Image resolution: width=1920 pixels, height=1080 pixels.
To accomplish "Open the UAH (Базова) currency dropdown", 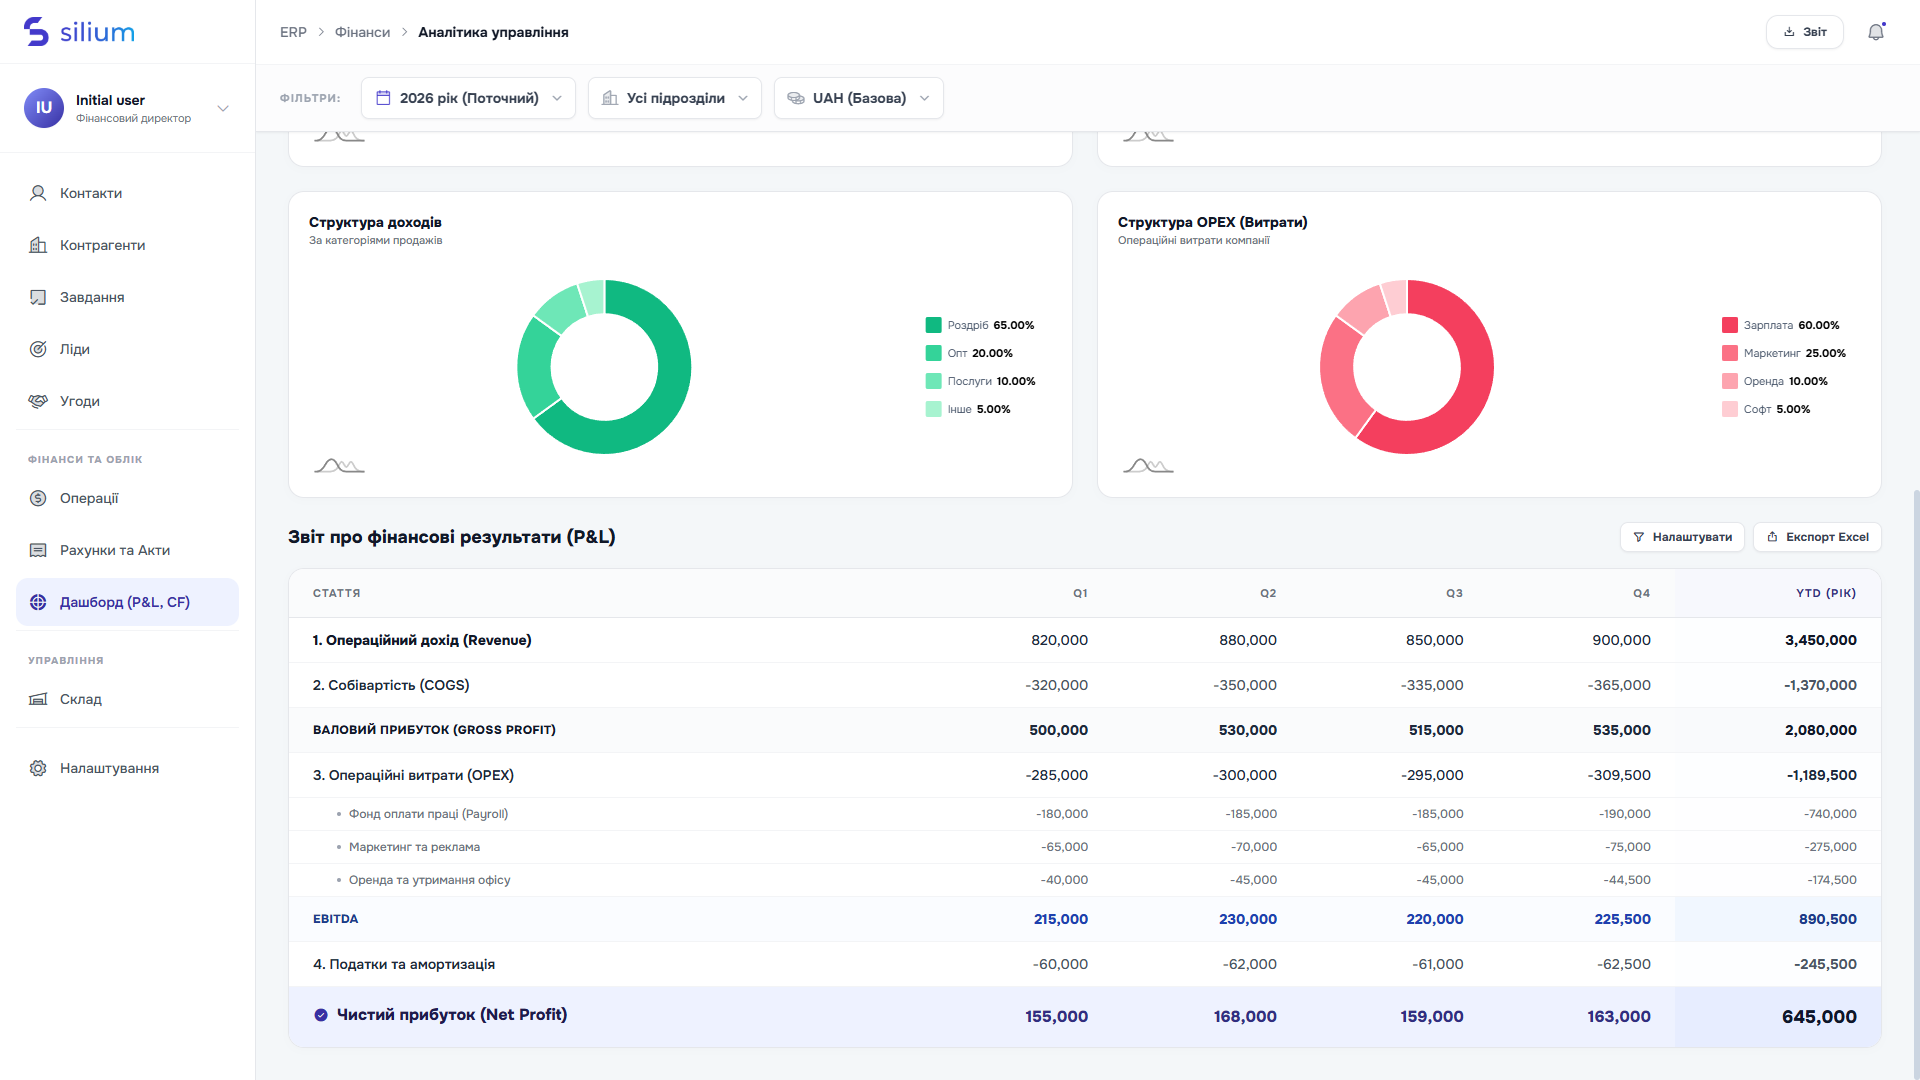I will point(859,98).
